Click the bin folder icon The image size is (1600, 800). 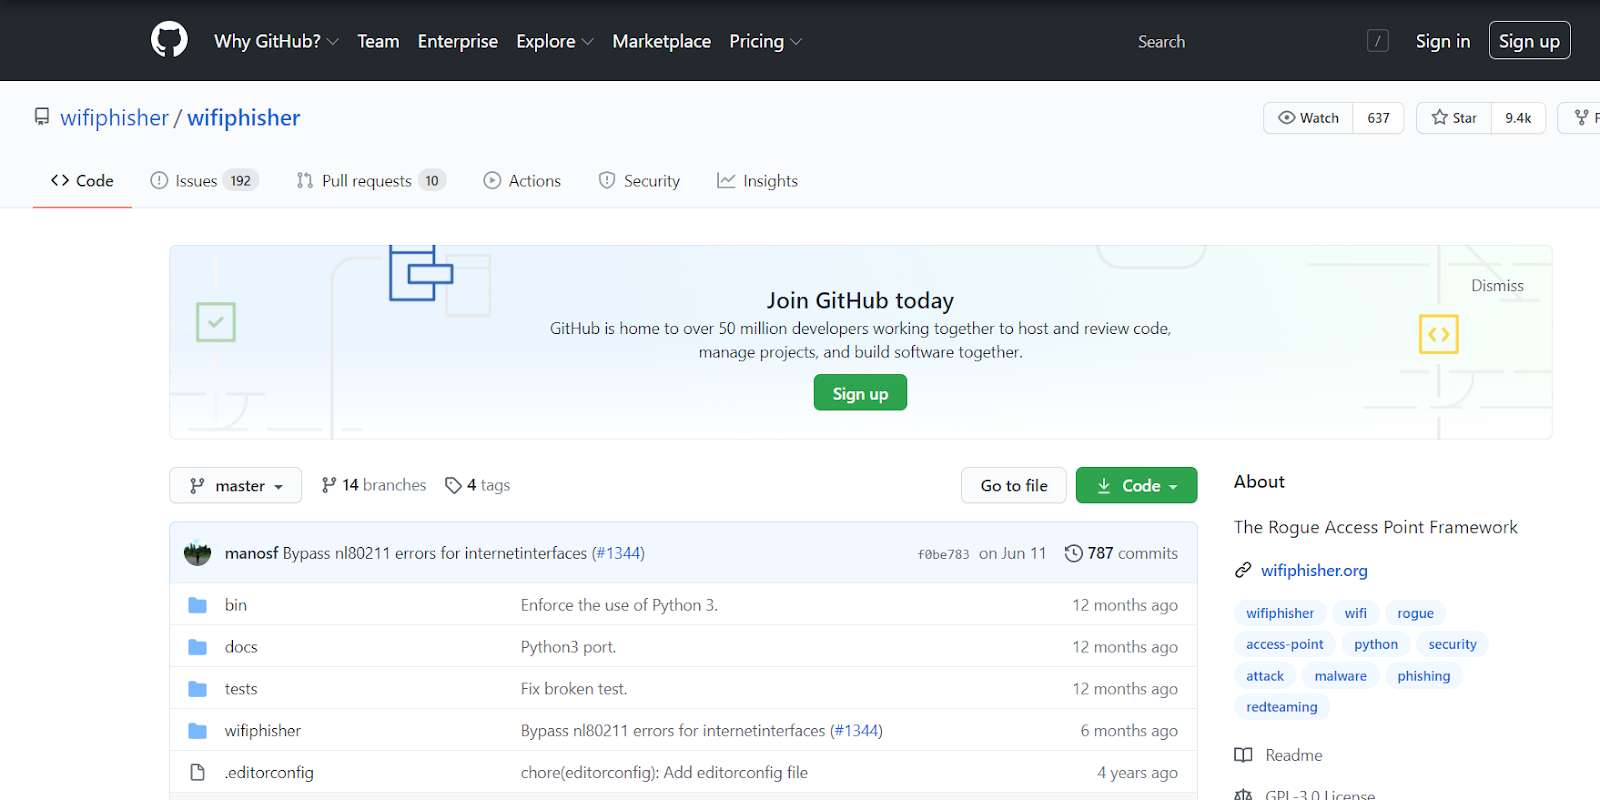(x=198, y=605)
